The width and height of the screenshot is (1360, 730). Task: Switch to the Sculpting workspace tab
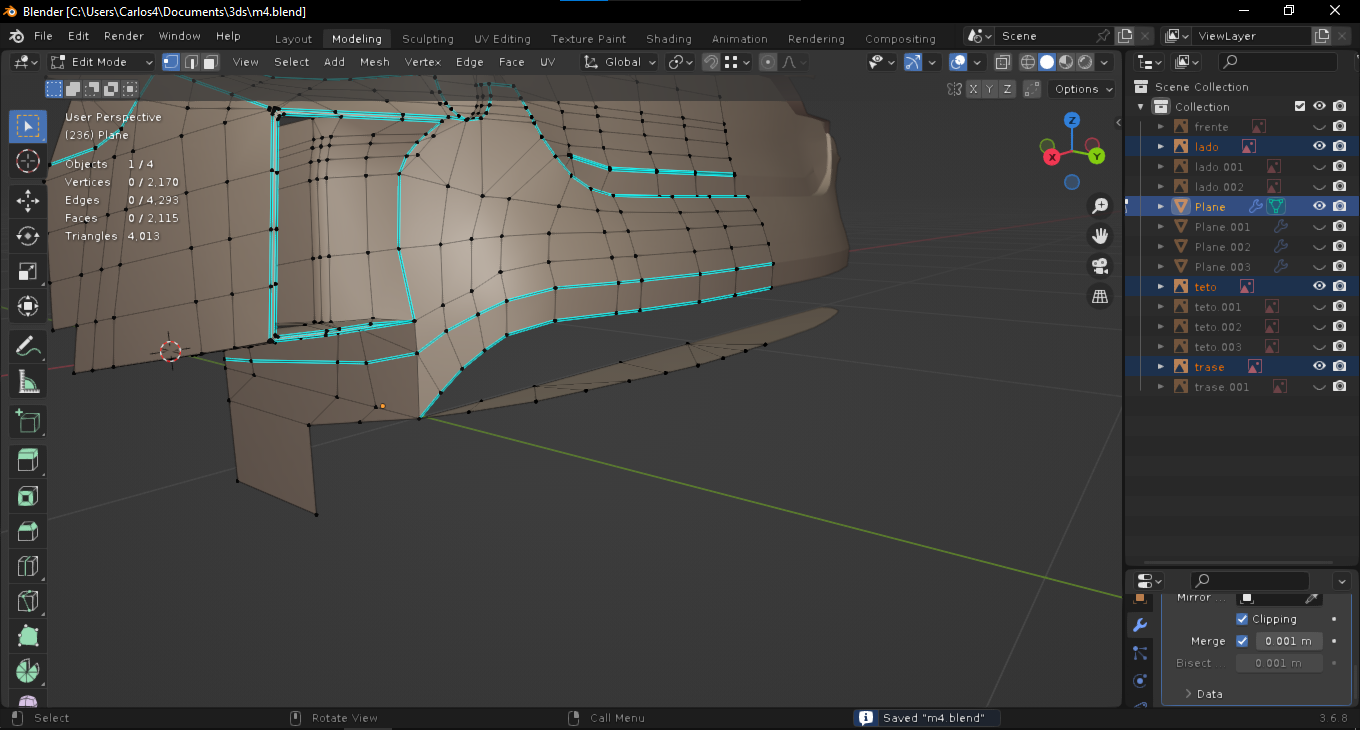[x=427, y=39]
